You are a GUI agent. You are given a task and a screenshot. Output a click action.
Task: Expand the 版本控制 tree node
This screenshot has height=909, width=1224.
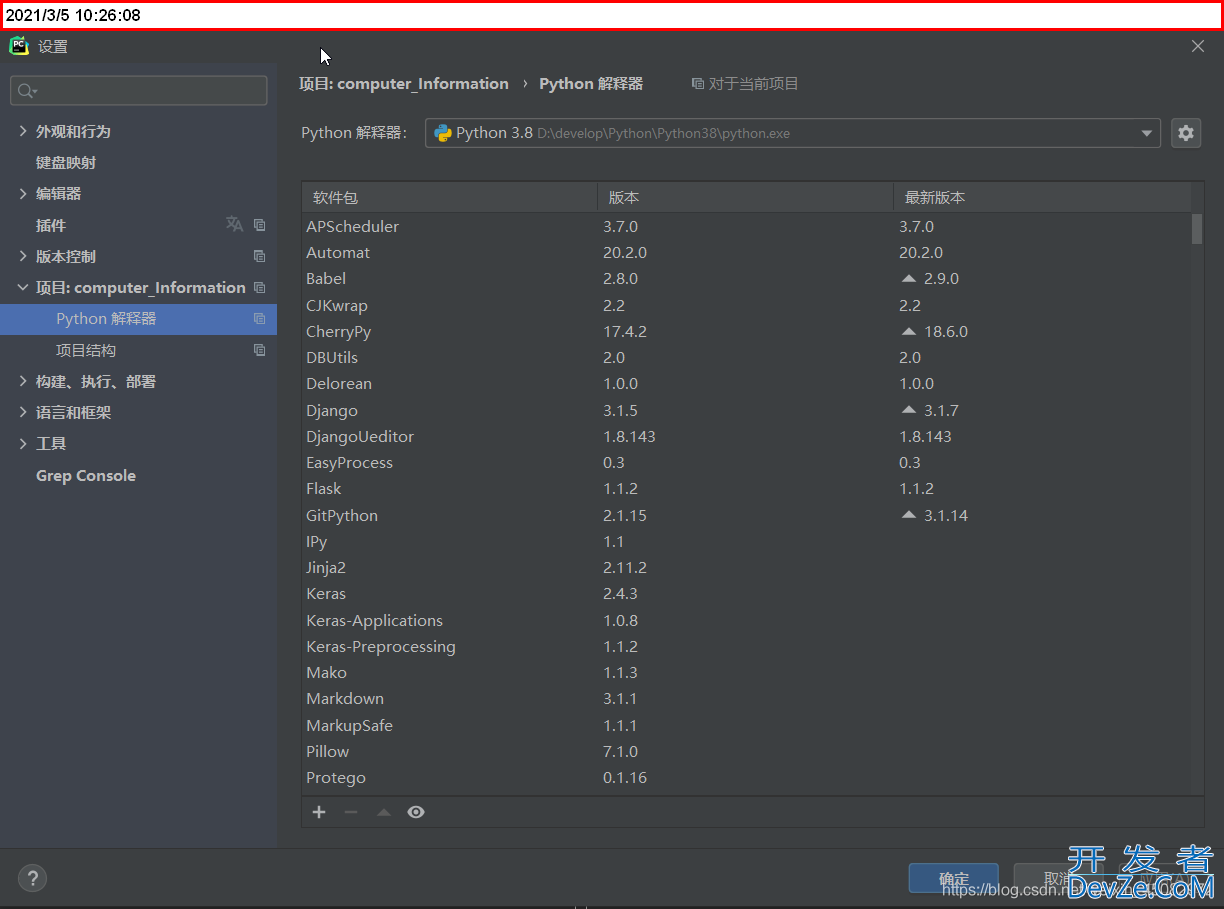tap(23, 256)
